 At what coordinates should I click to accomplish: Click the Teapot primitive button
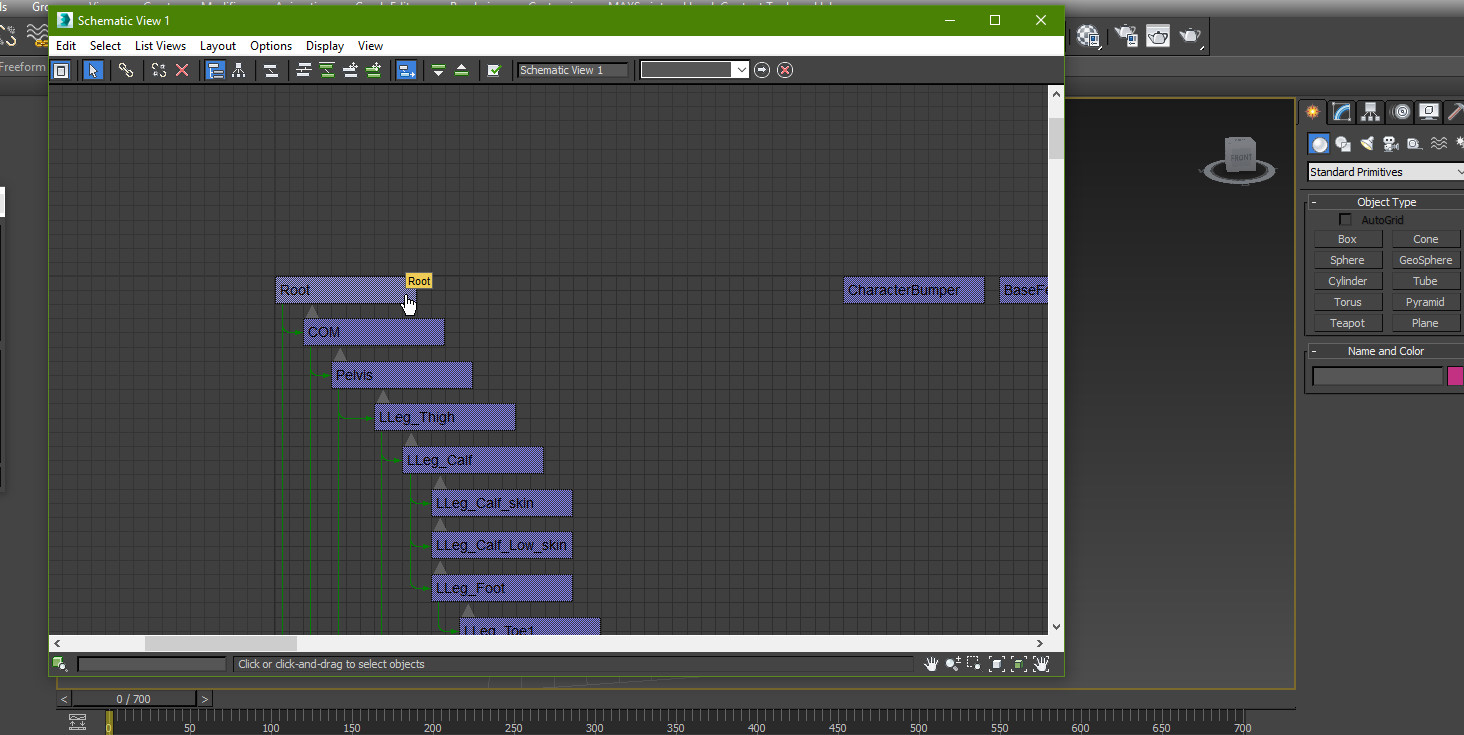(x=1347, y=323)
